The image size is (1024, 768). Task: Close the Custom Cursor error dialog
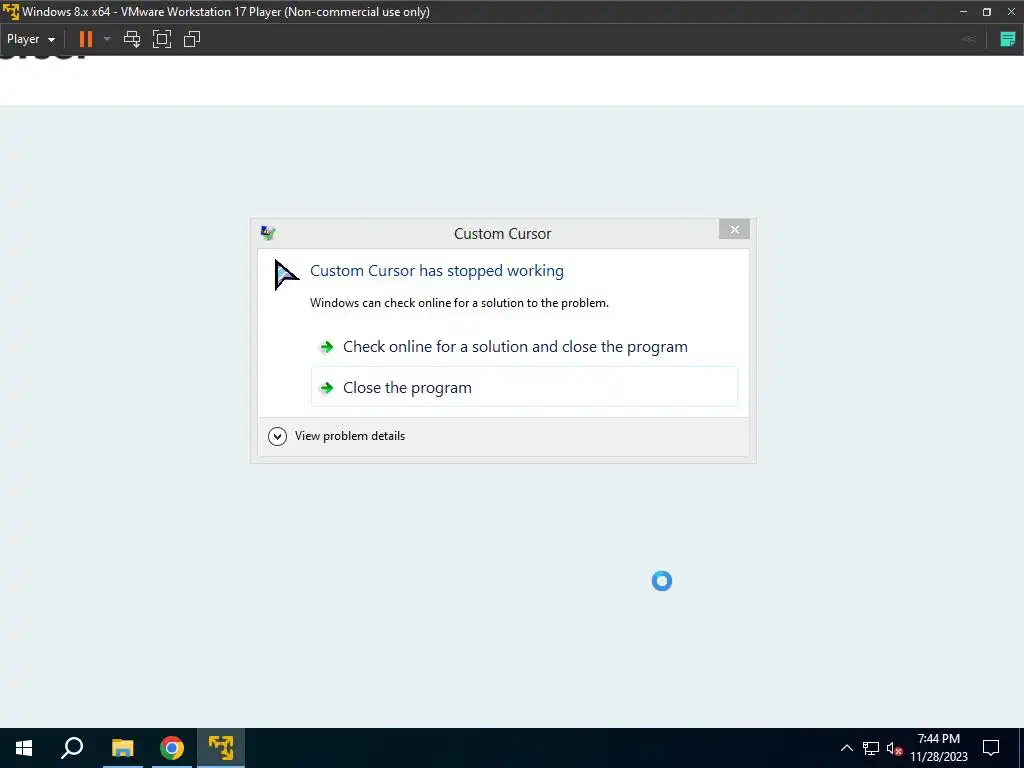pyautogui.click(x=734, y=229)
